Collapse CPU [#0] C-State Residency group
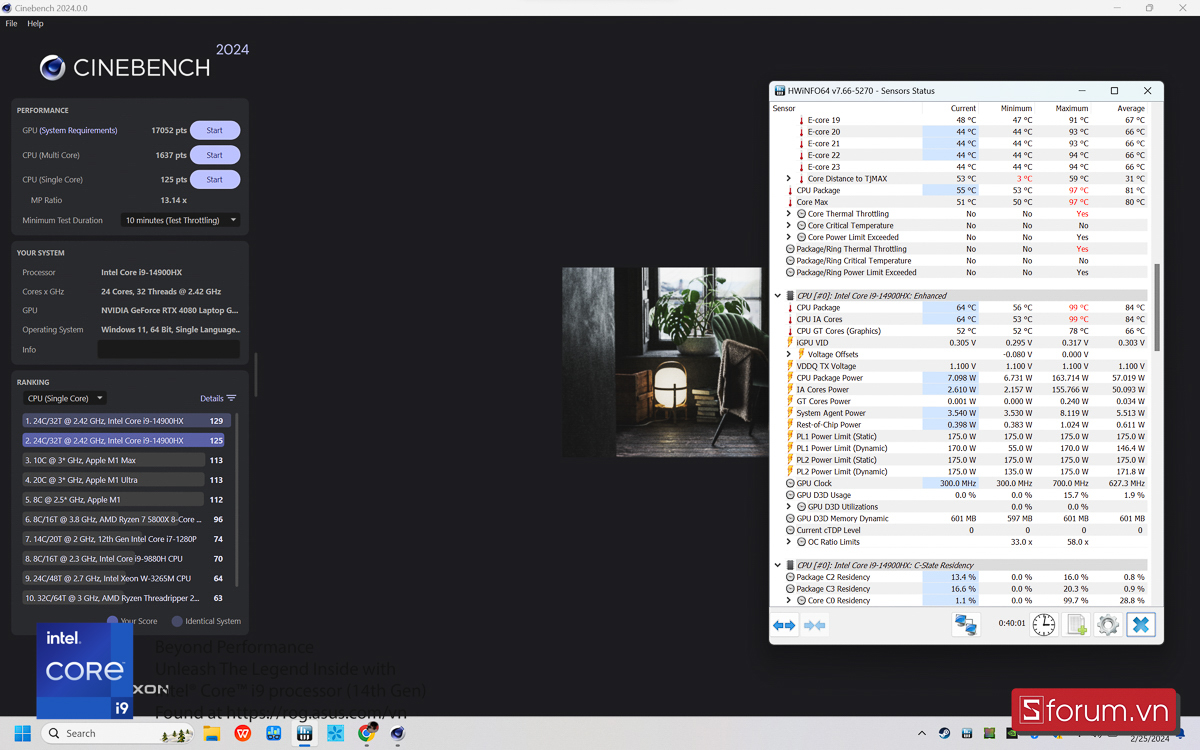Viewport: 1200px width, 750px height. tap(778, 566)
